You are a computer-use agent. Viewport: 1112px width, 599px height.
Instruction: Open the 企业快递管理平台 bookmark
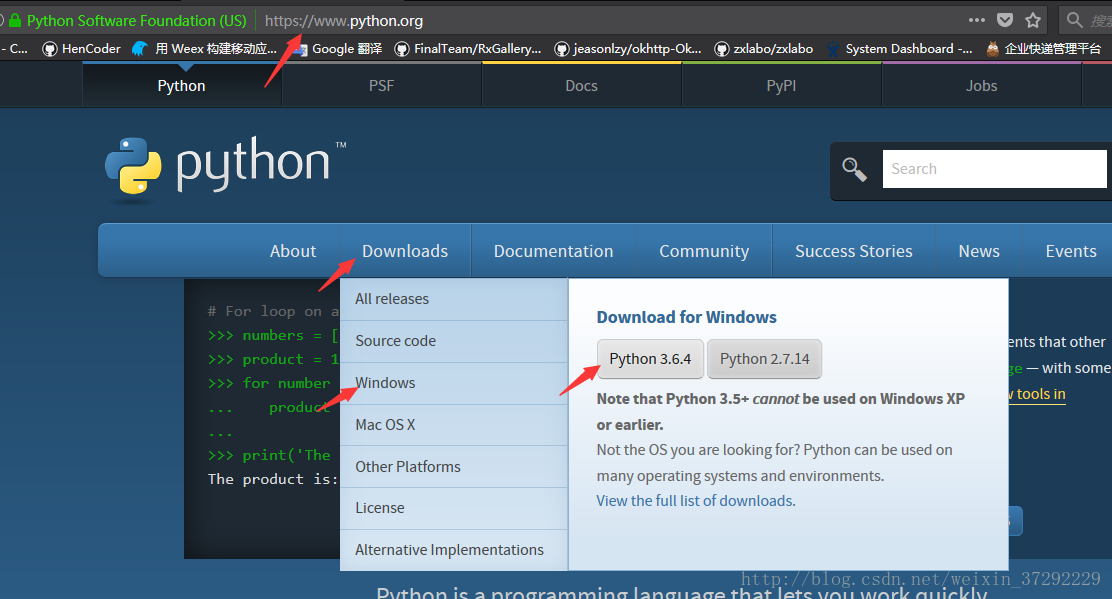[1043, 48]
